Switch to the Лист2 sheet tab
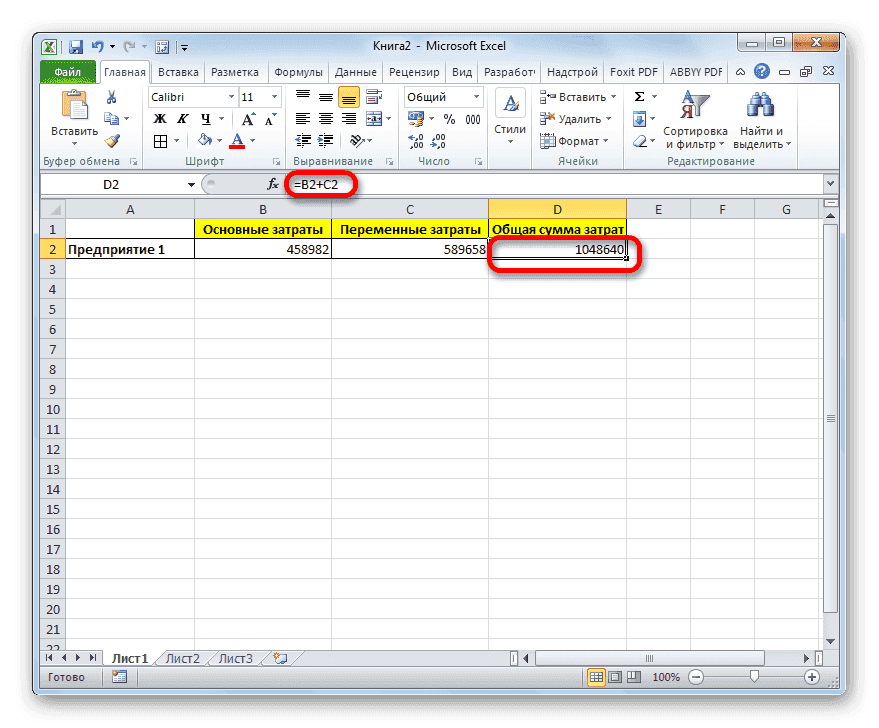Screen dimensions: 879x728 (x=183, y=658)
